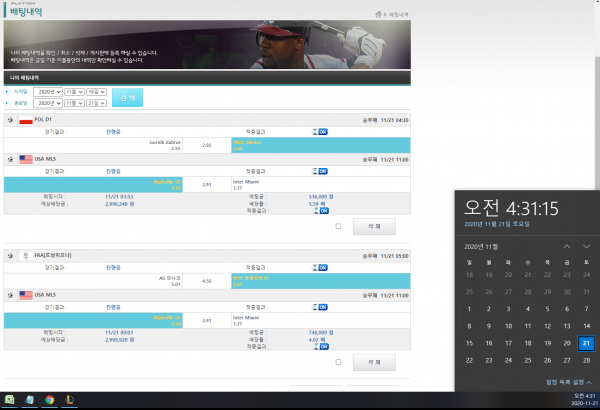Open the start date year dropdown

48,92
